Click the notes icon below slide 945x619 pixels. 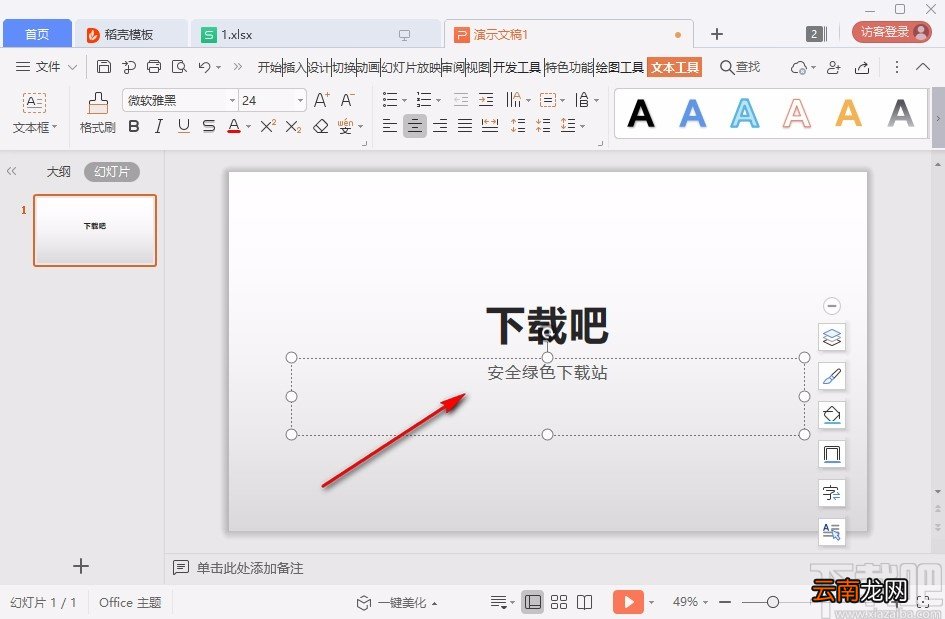point(181,567)
